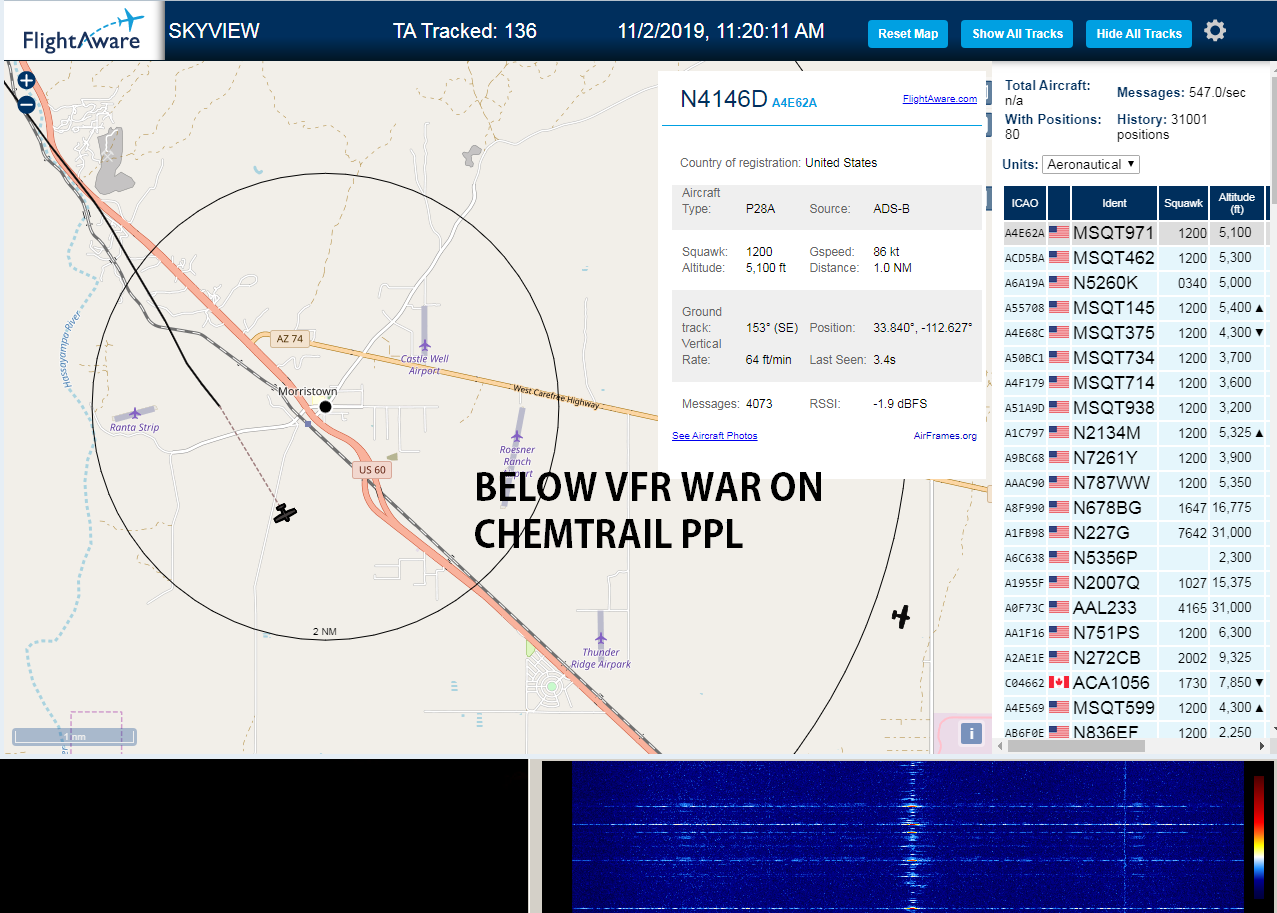1277x913 pixels.
Task: Click the US flag in N751PS row
Action: pos(1059,633)
